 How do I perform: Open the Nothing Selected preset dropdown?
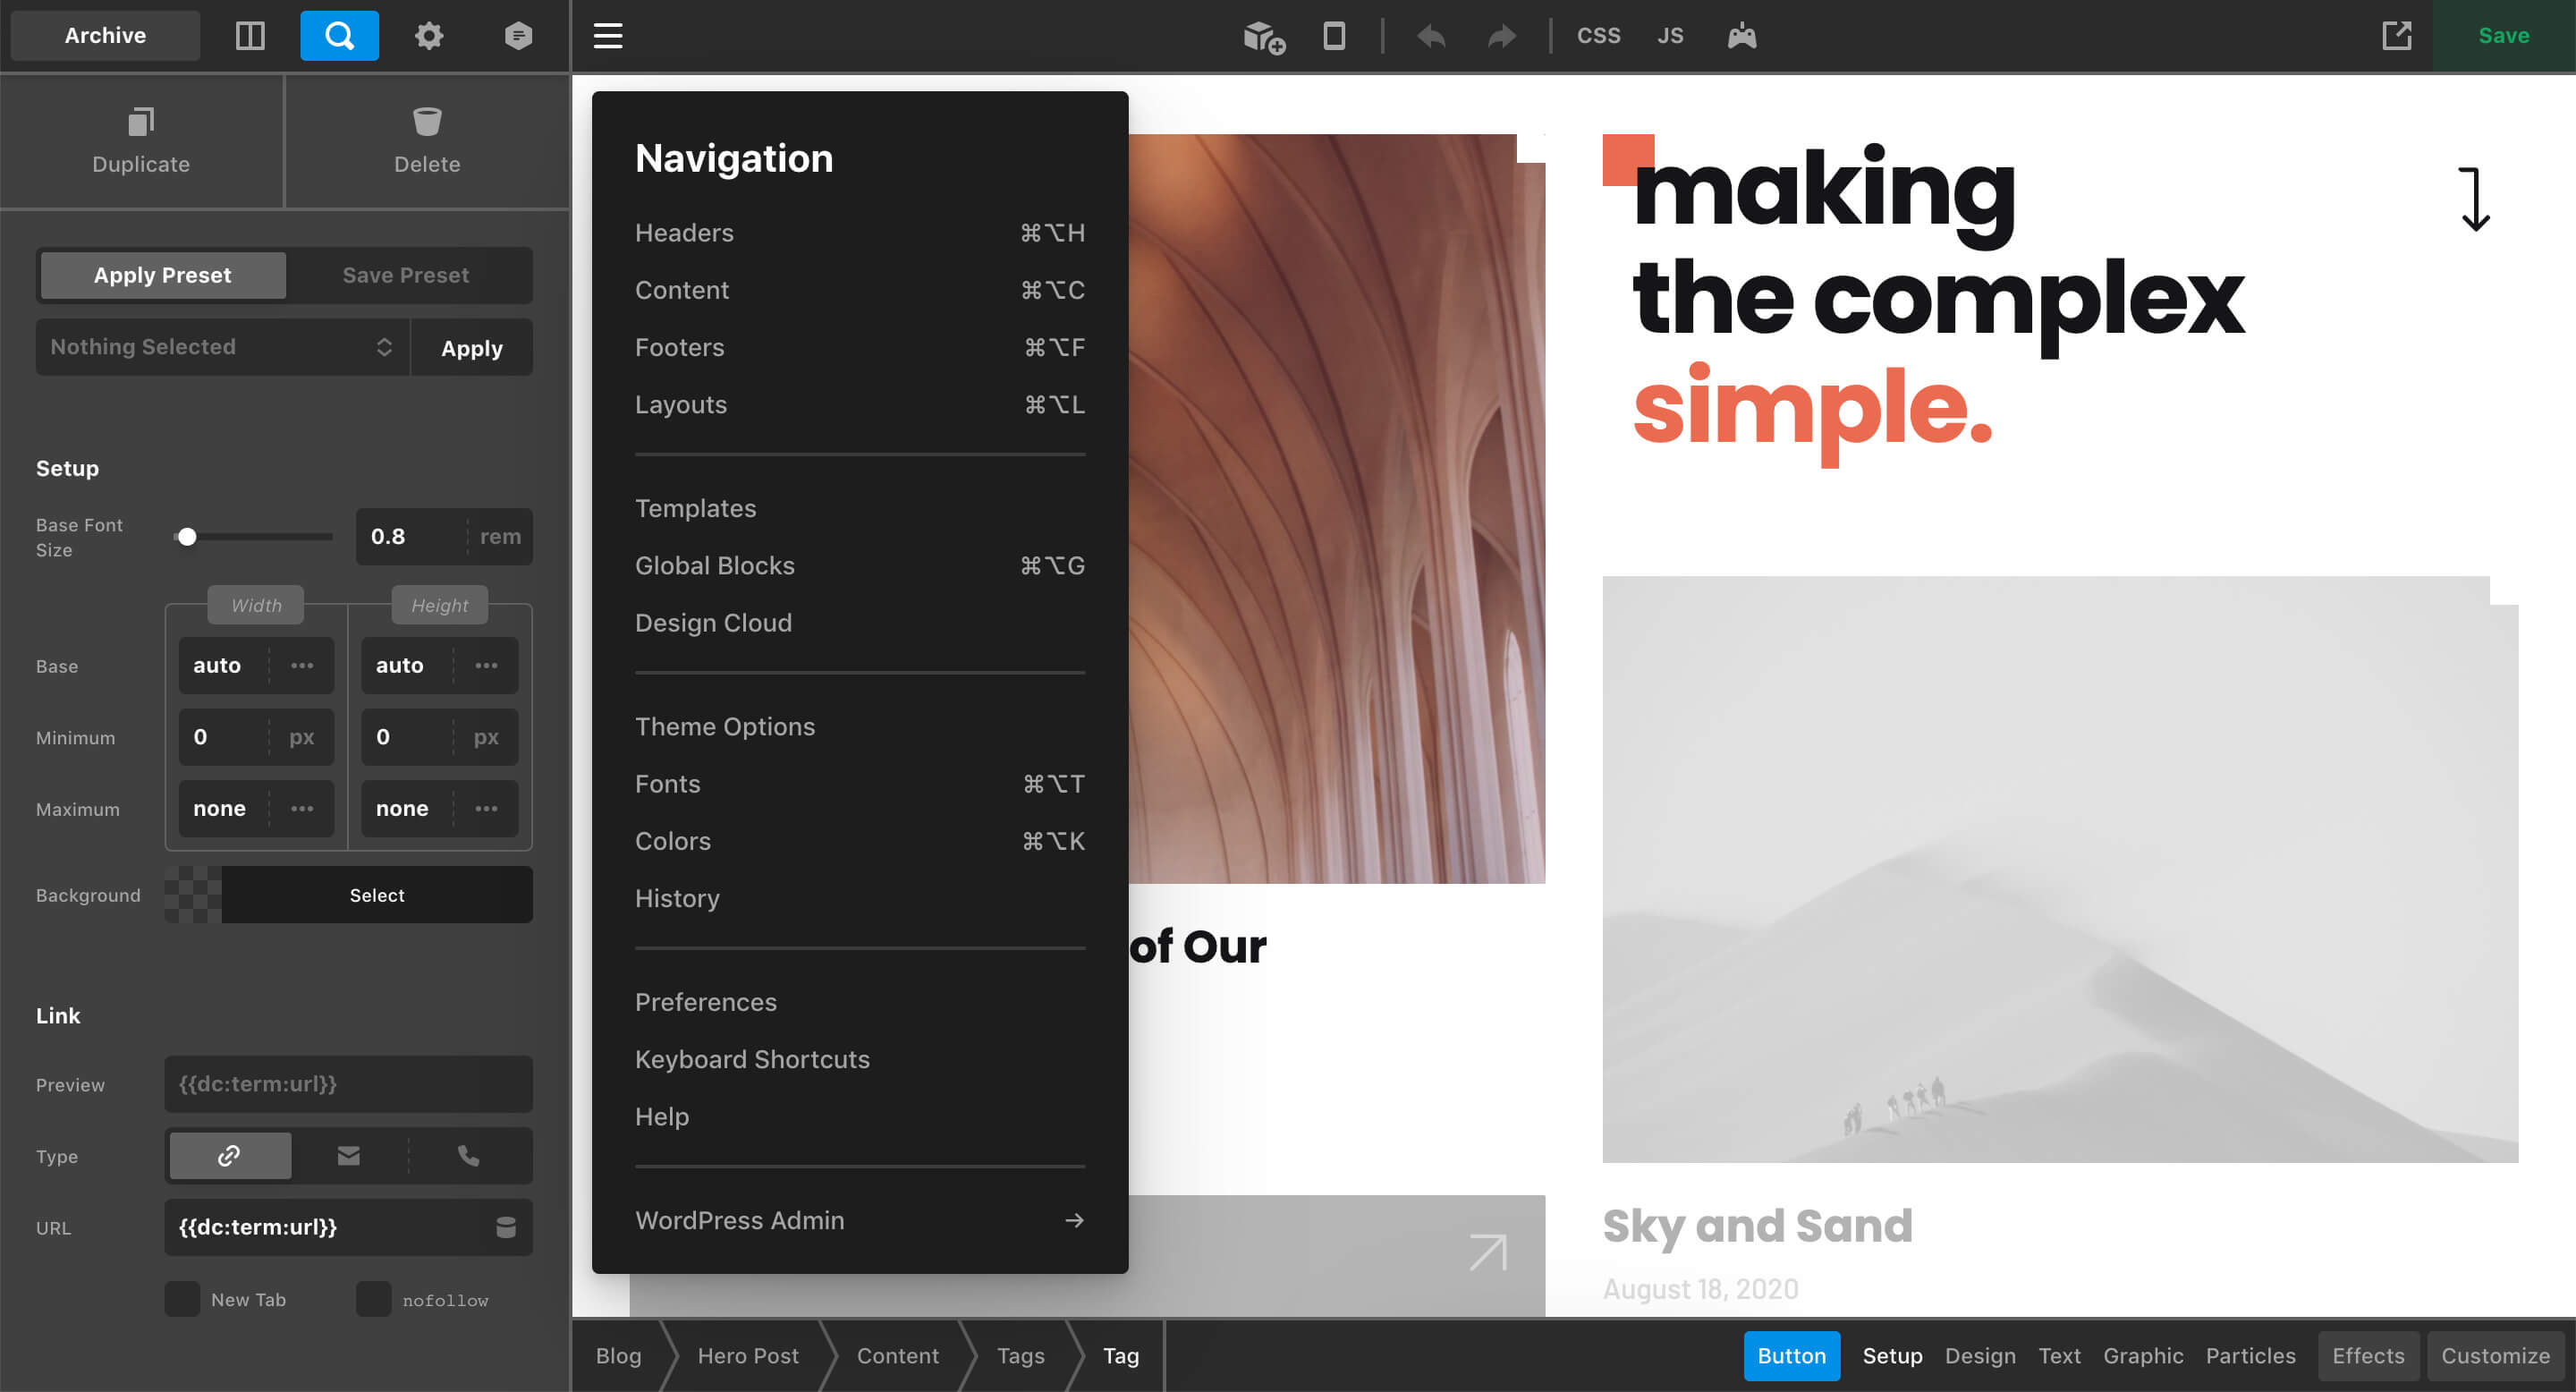click(222, 347)
